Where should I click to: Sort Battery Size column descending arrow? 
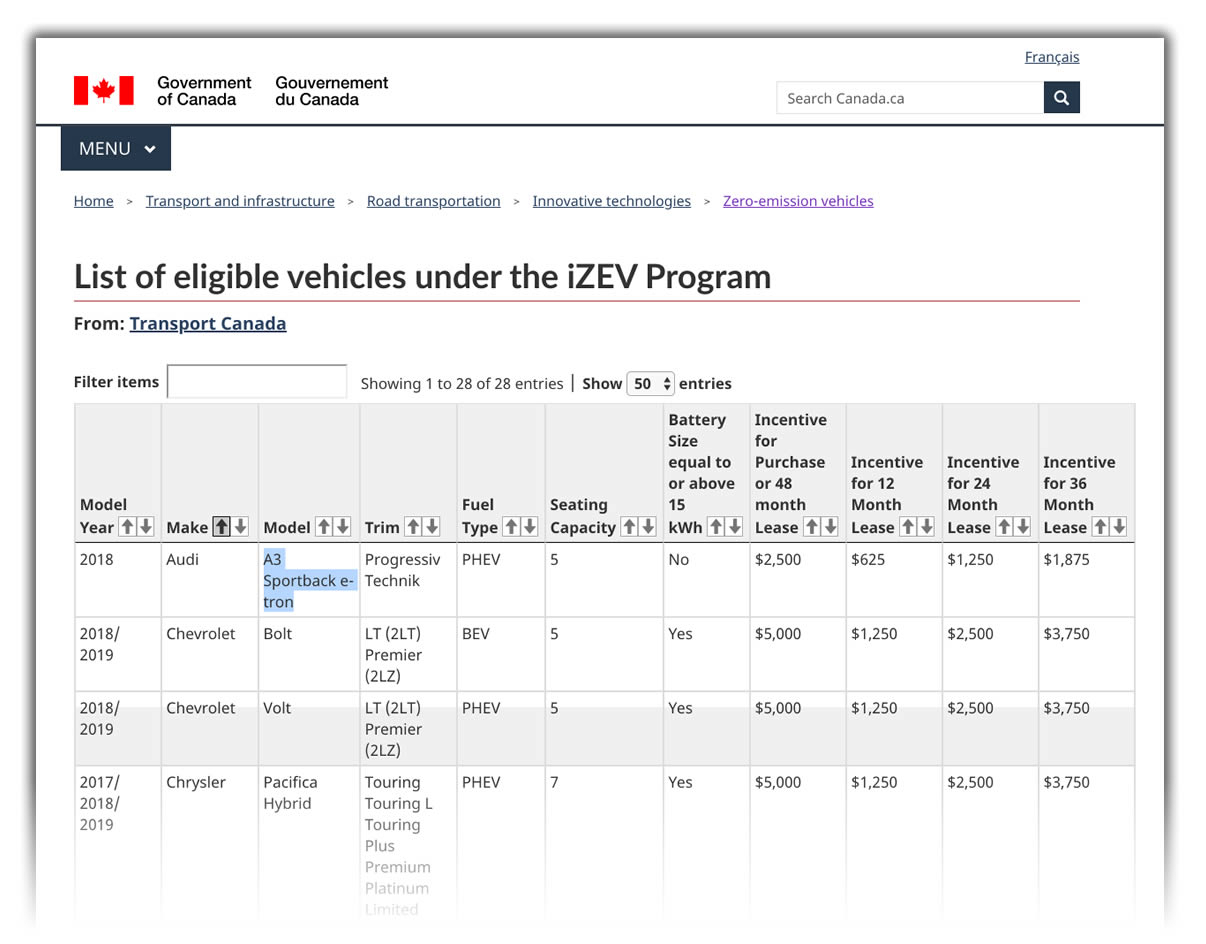coord(735,527)
